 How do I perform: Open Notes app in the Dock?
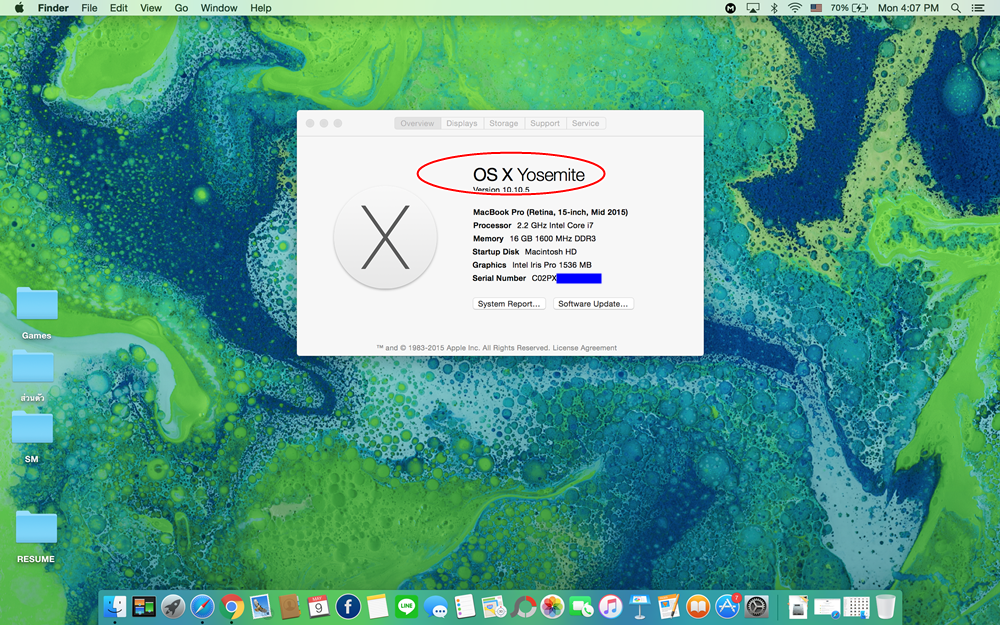[378, 607]
